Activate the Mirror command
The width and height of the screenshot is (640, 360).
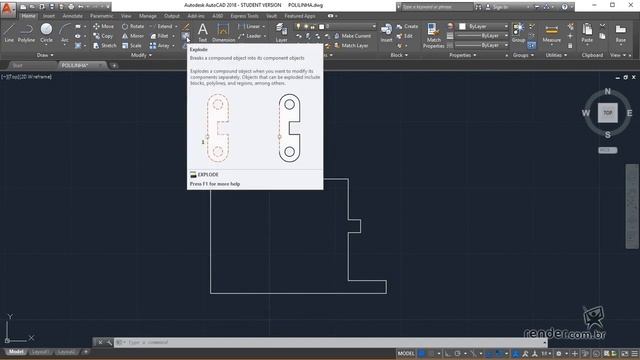pyautogui.click(x=133, y=36)
